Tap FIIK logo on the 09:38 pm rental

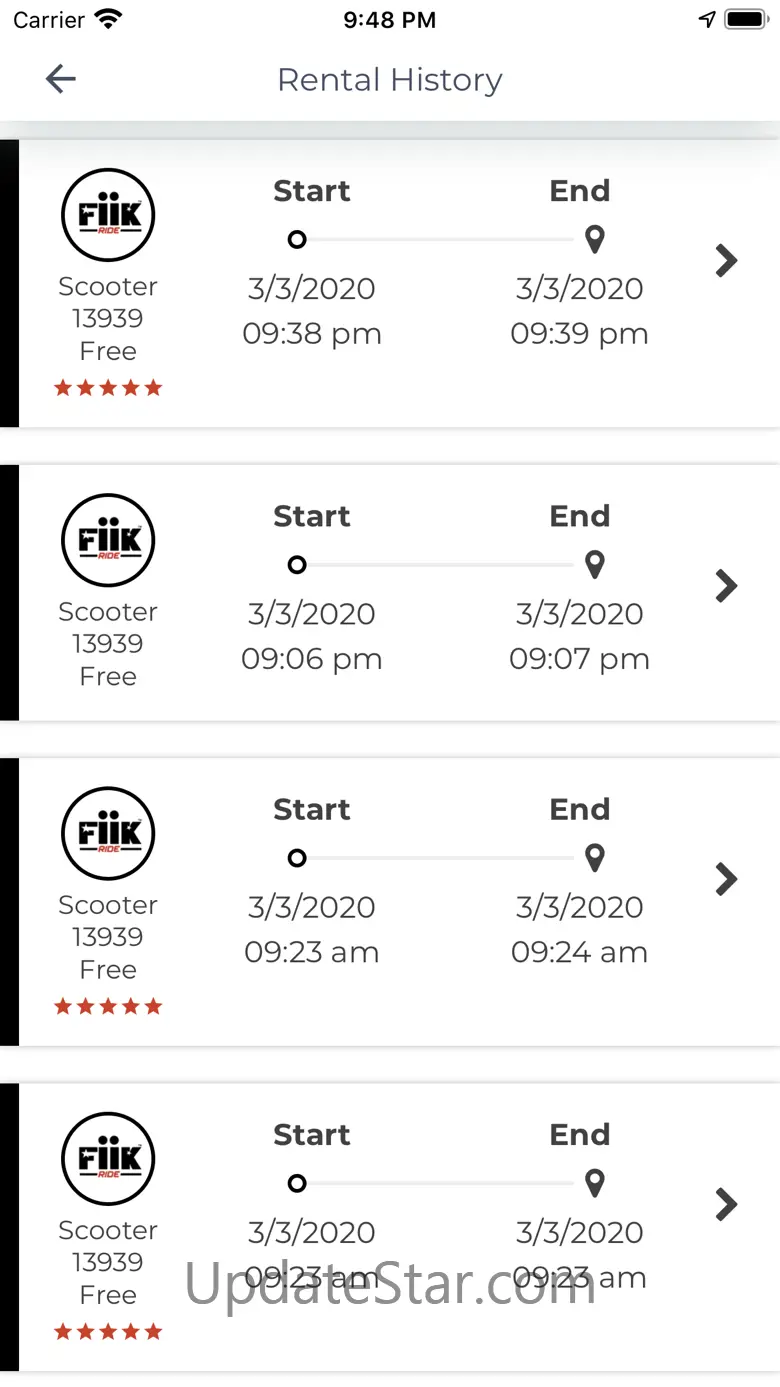click(x=108, y=215)
